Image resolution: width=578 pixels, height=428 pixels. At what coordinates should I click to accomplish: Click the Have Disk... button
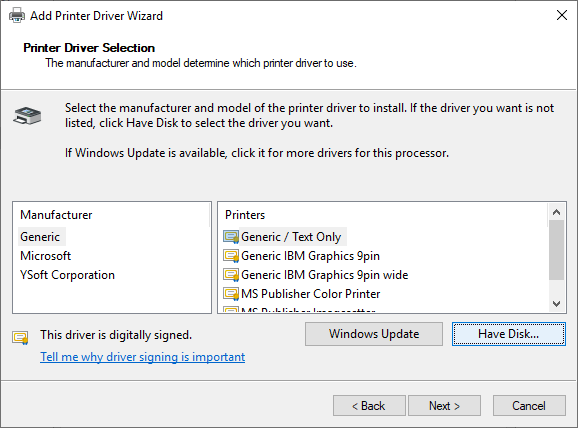[509, 334]
